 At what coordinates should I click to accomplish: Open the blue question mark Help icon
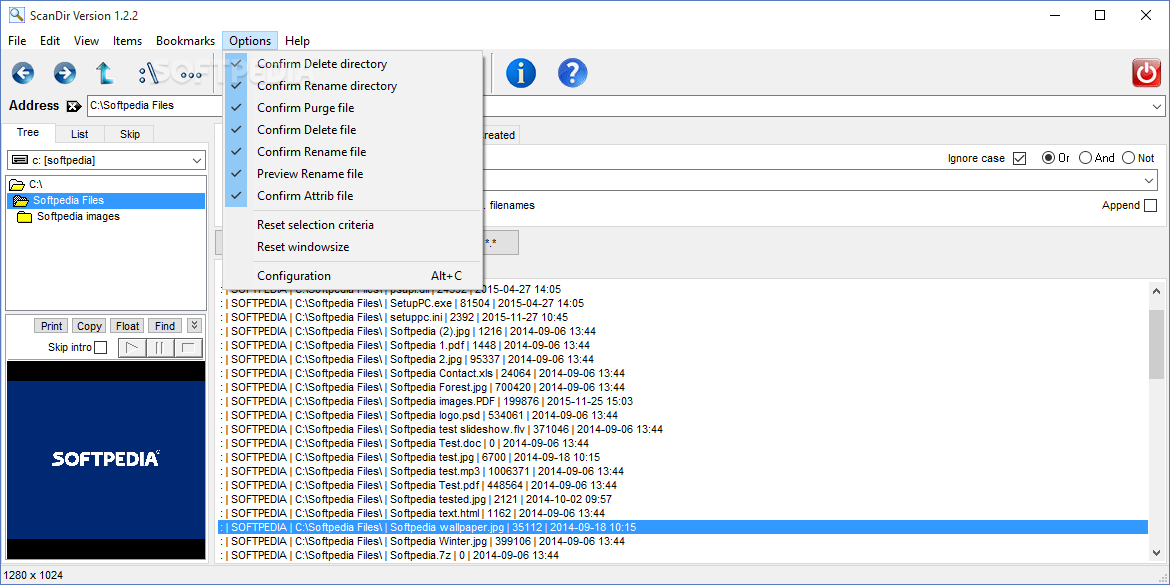tap(572, 73)
